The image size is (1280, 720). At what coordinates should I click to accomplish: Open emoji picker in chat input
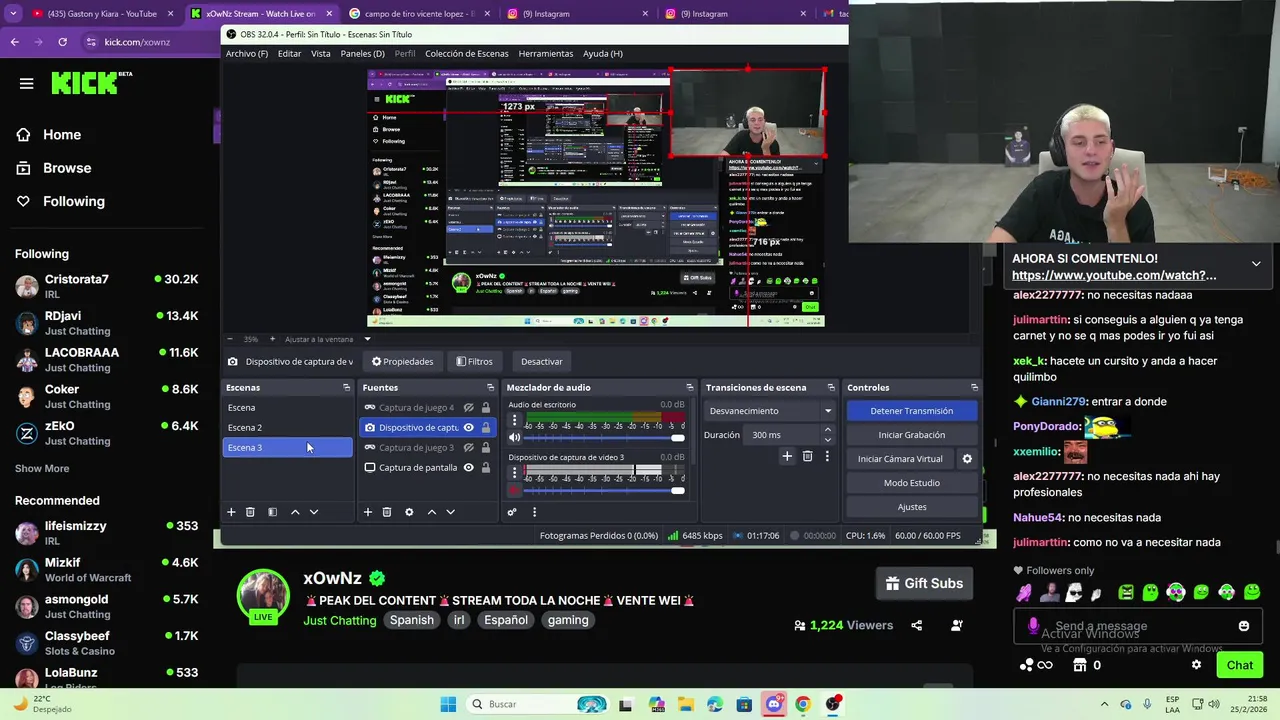tap(1244, 626)
